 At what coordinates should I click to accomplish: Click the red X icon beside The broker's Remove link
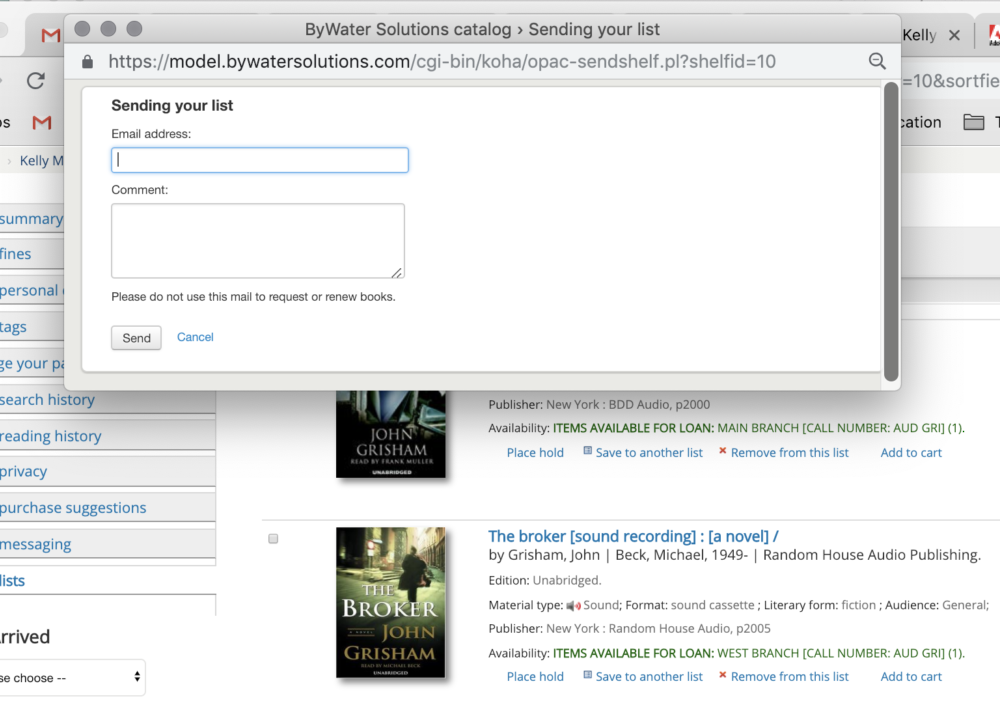[x=723, y=675]
